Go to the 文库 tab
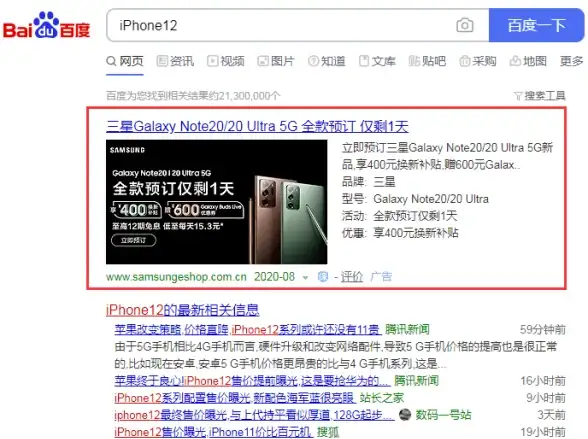The image size is (588, 439). (x=377, y=61)
